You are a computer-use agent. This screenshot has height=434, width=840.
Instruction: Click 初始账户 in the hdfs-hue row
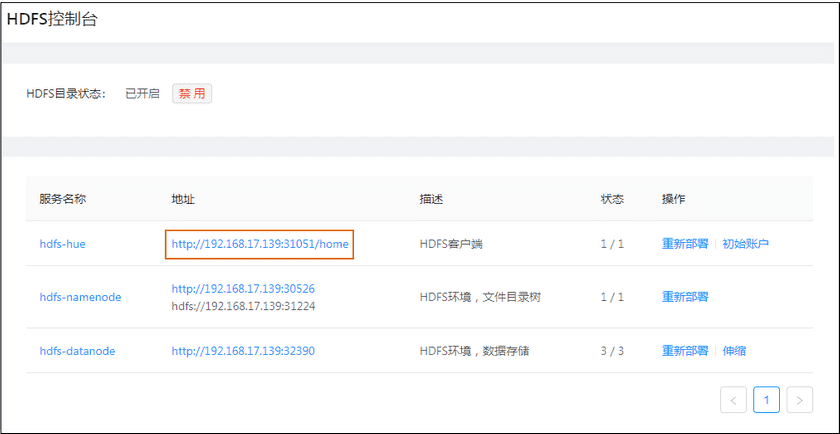click(x=745, y=243)
